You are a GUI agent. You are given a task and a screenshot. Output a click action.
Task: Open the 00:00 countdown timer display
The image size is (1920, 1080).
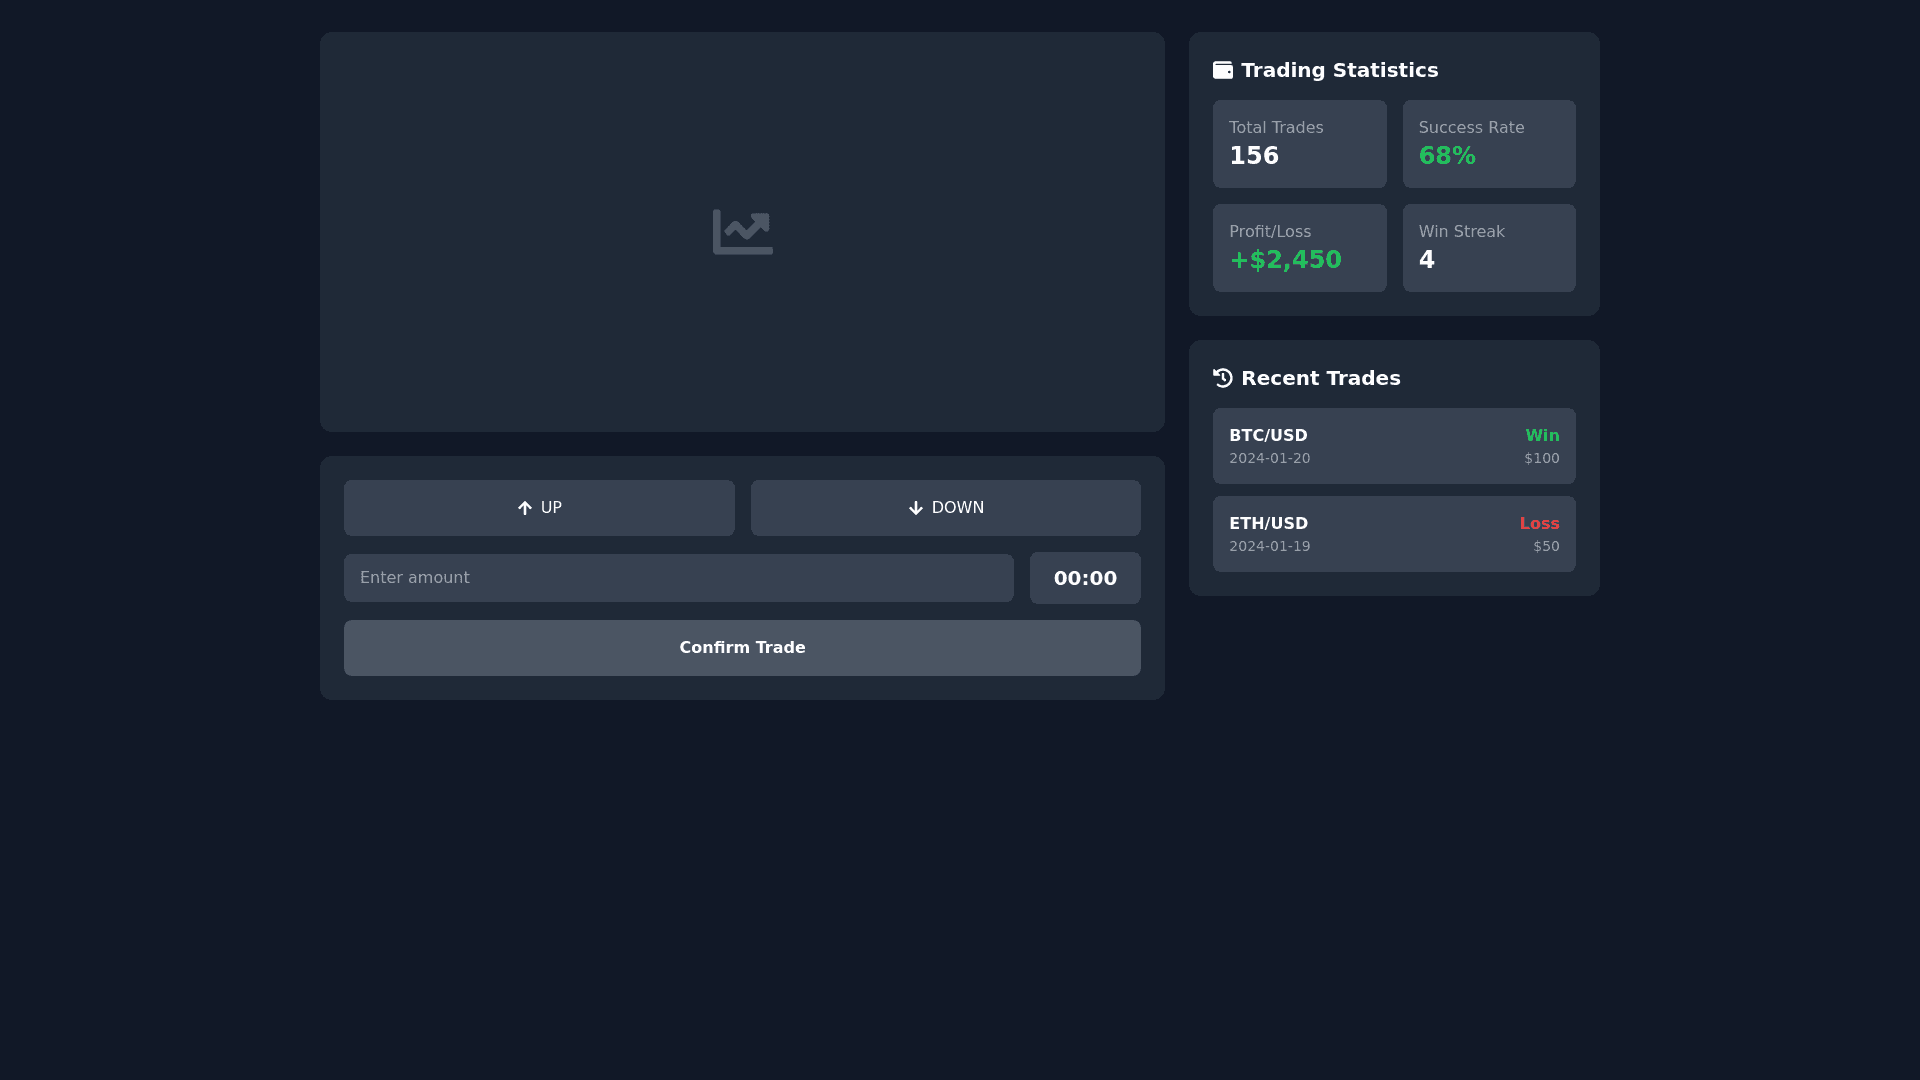pos(1085,578)
